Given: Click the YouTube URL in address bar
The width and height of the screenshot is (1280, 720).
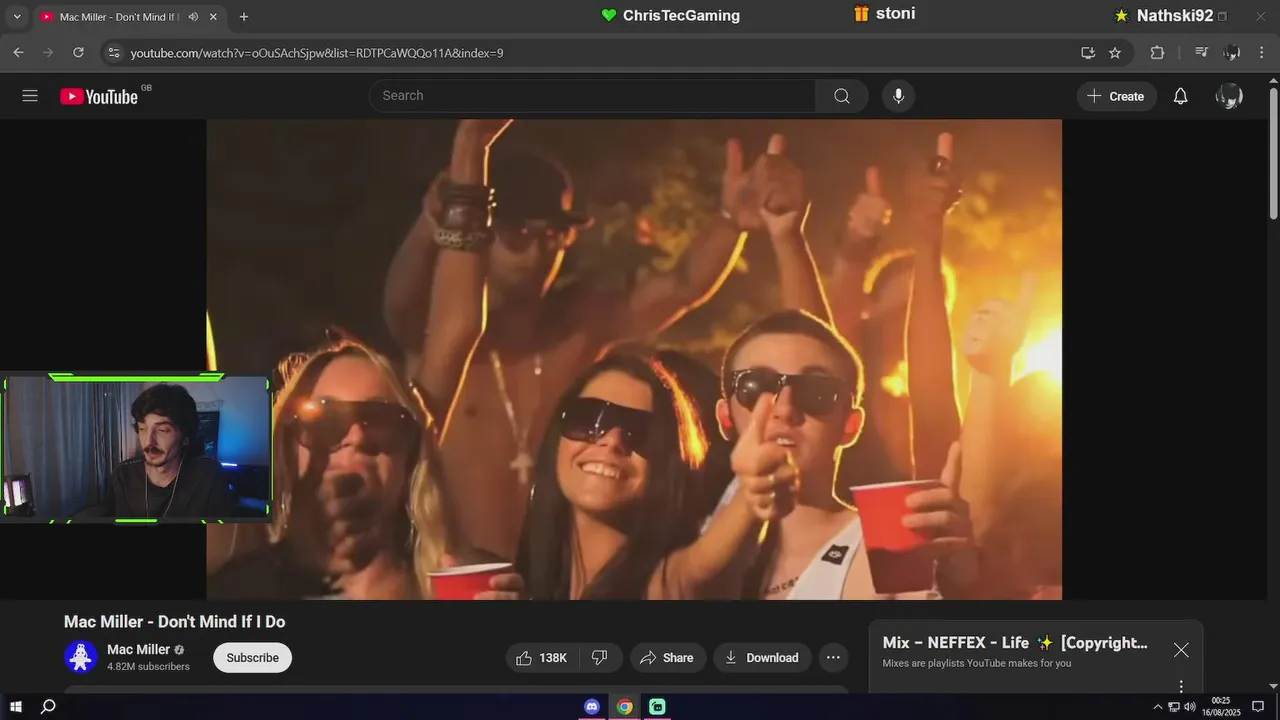Looking at the screenshot, I should coord(317,53).
